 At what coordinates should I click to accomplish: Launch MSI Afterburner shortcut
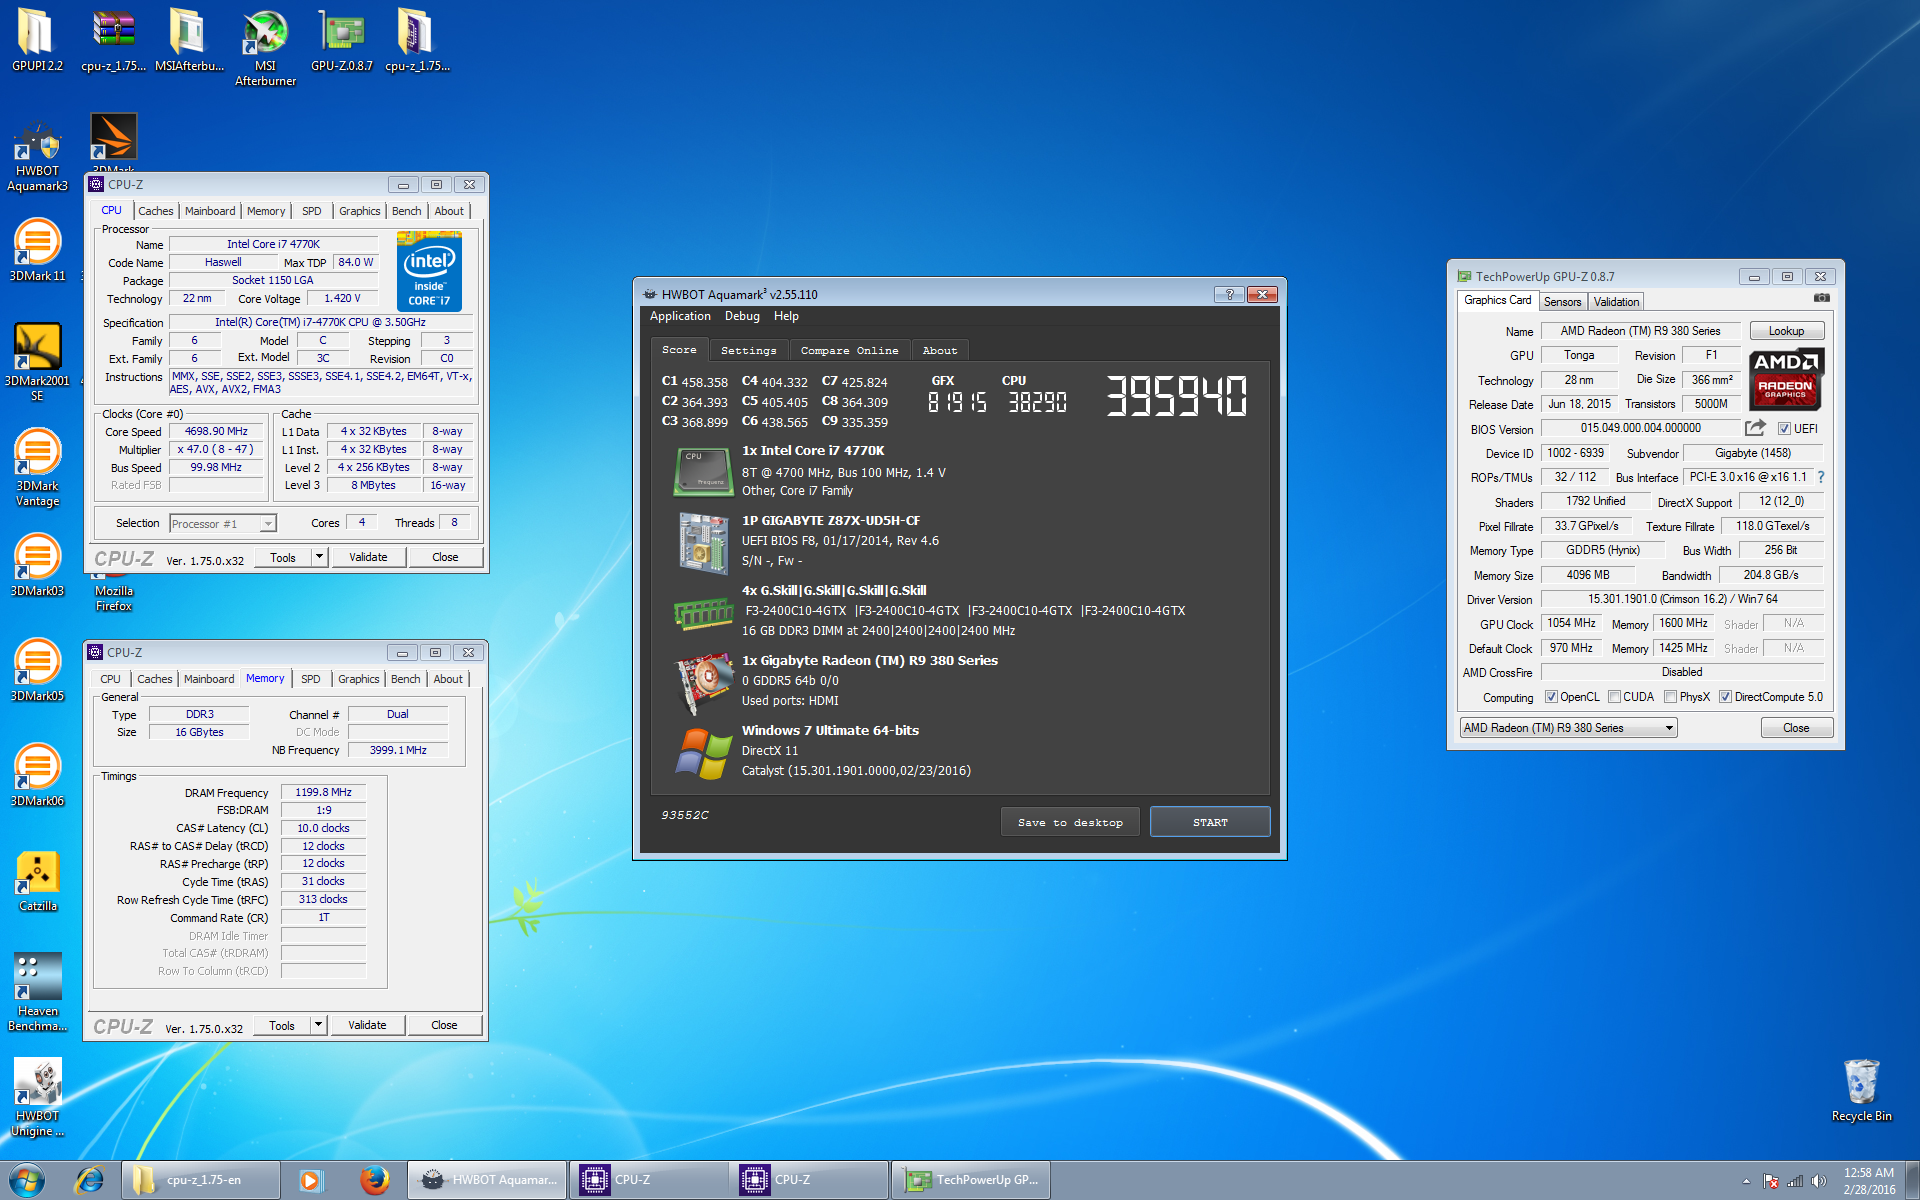[x=265, y=48]
